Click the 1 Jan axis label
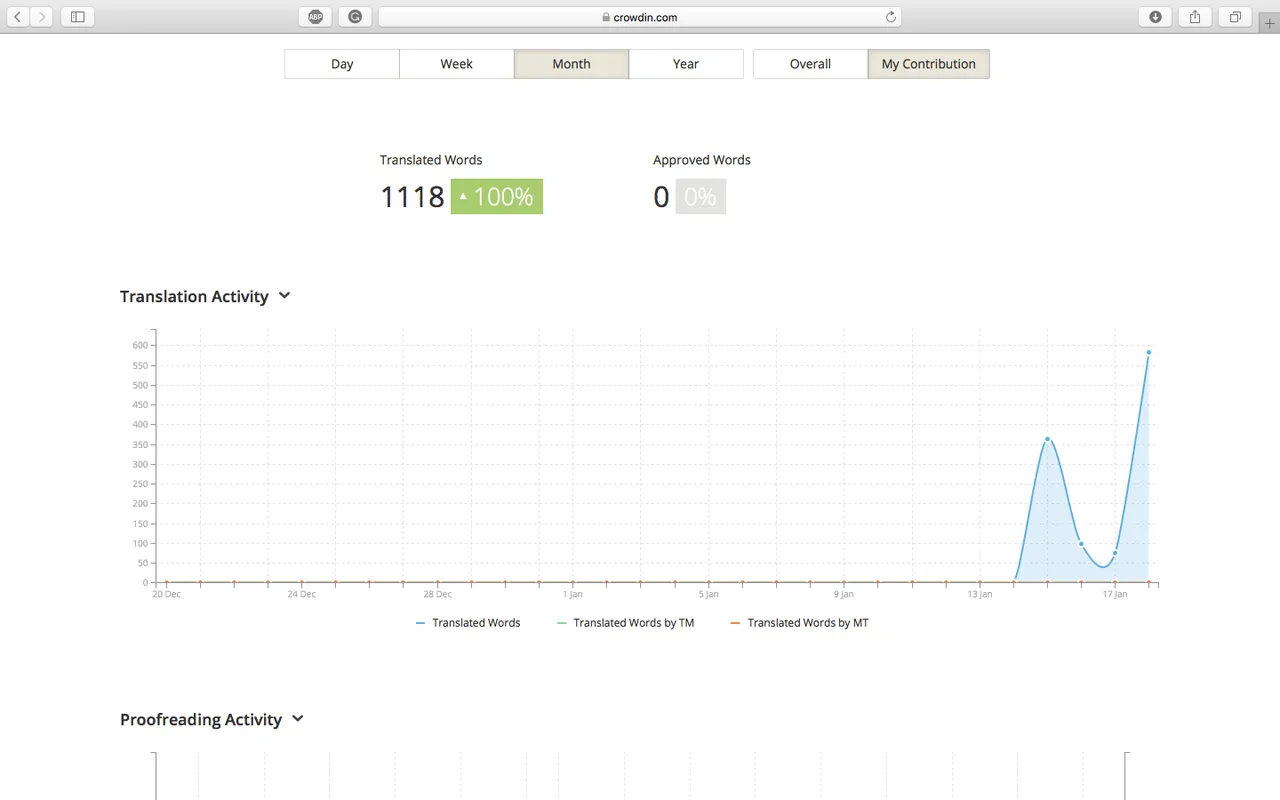Screen dimensions: 1280x800 pyautogui.click(x=573, y=594)
